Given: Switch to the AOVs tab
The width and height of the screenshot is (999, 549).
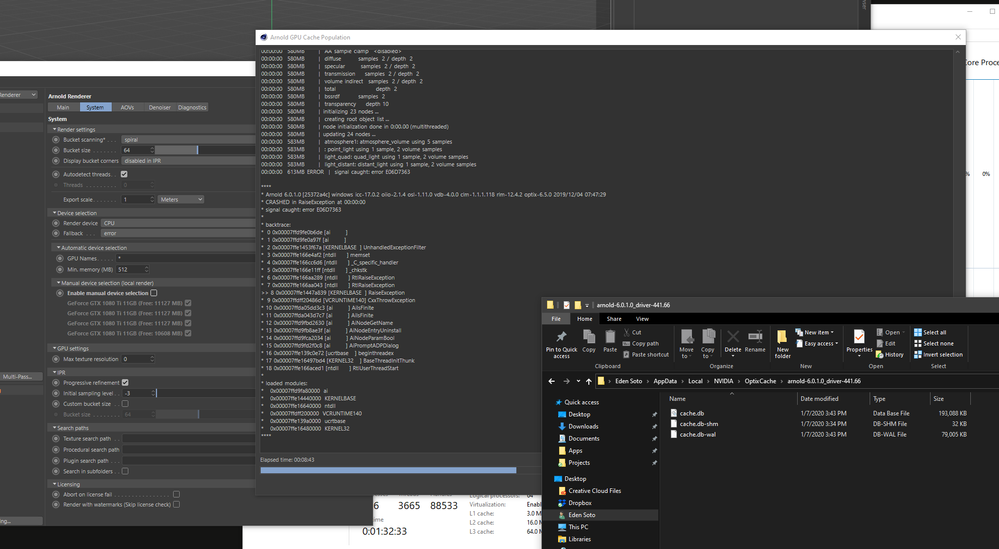Looking at the screenshot, I should (x=127, y=107).
